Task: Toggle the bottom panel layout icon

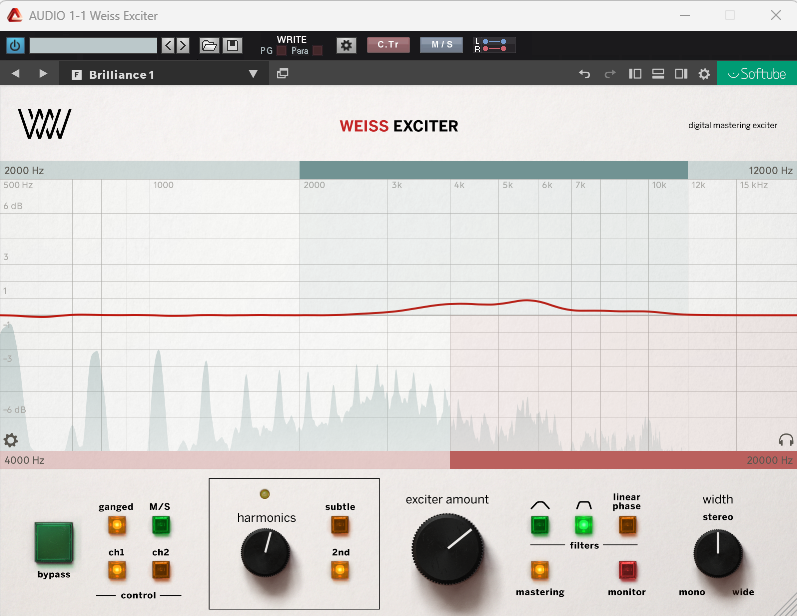Action: pos(658,74)
